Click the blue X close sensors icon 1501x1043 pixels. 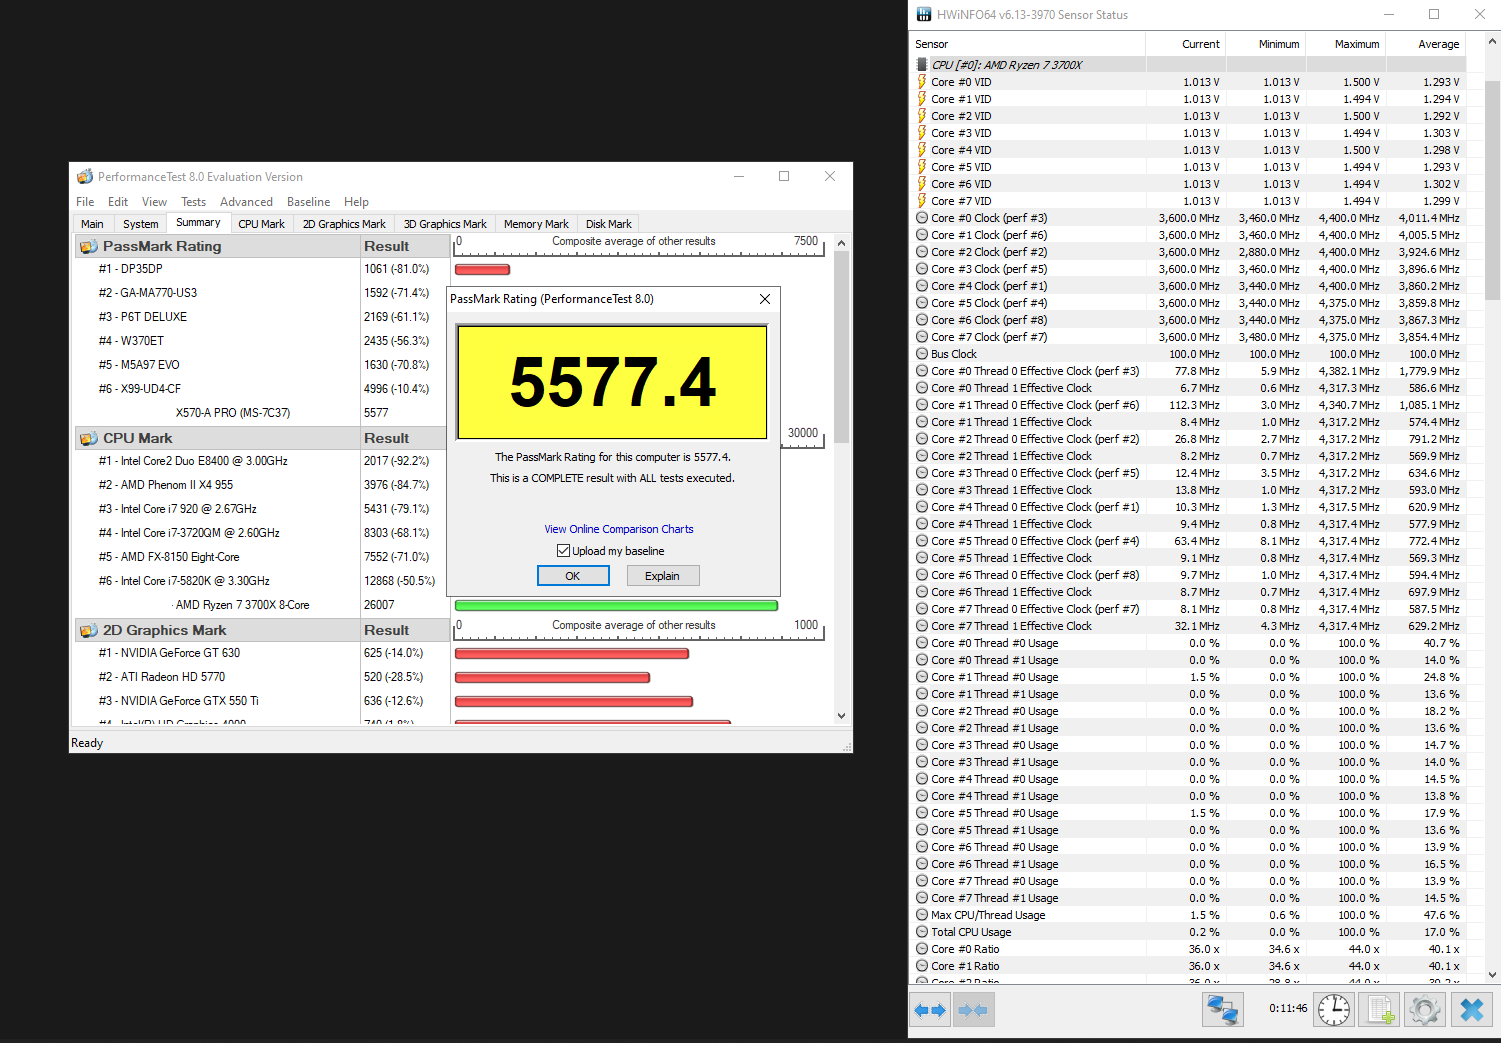[1471, 1009]
